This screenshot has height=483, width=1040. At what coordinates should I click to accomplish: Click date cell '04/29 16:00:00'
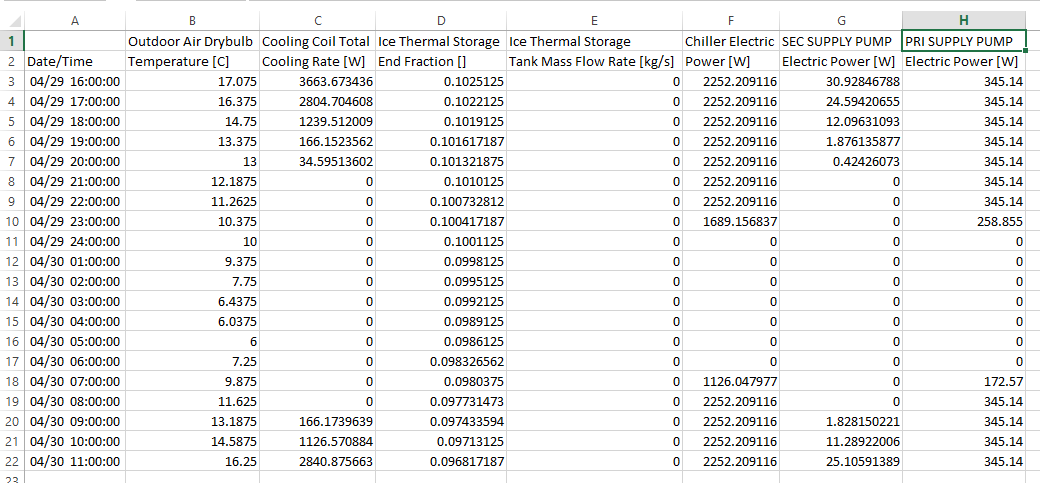pyautogui.click(x=75, y=82)
